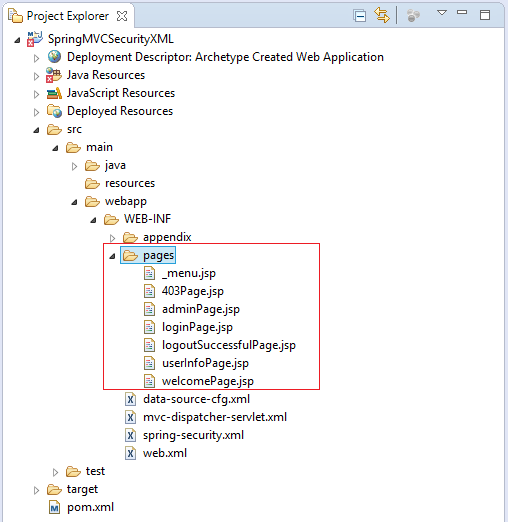508x522 pixels.
Task: Click the pom.xml Maven file icon
Action: click(54, 507)
